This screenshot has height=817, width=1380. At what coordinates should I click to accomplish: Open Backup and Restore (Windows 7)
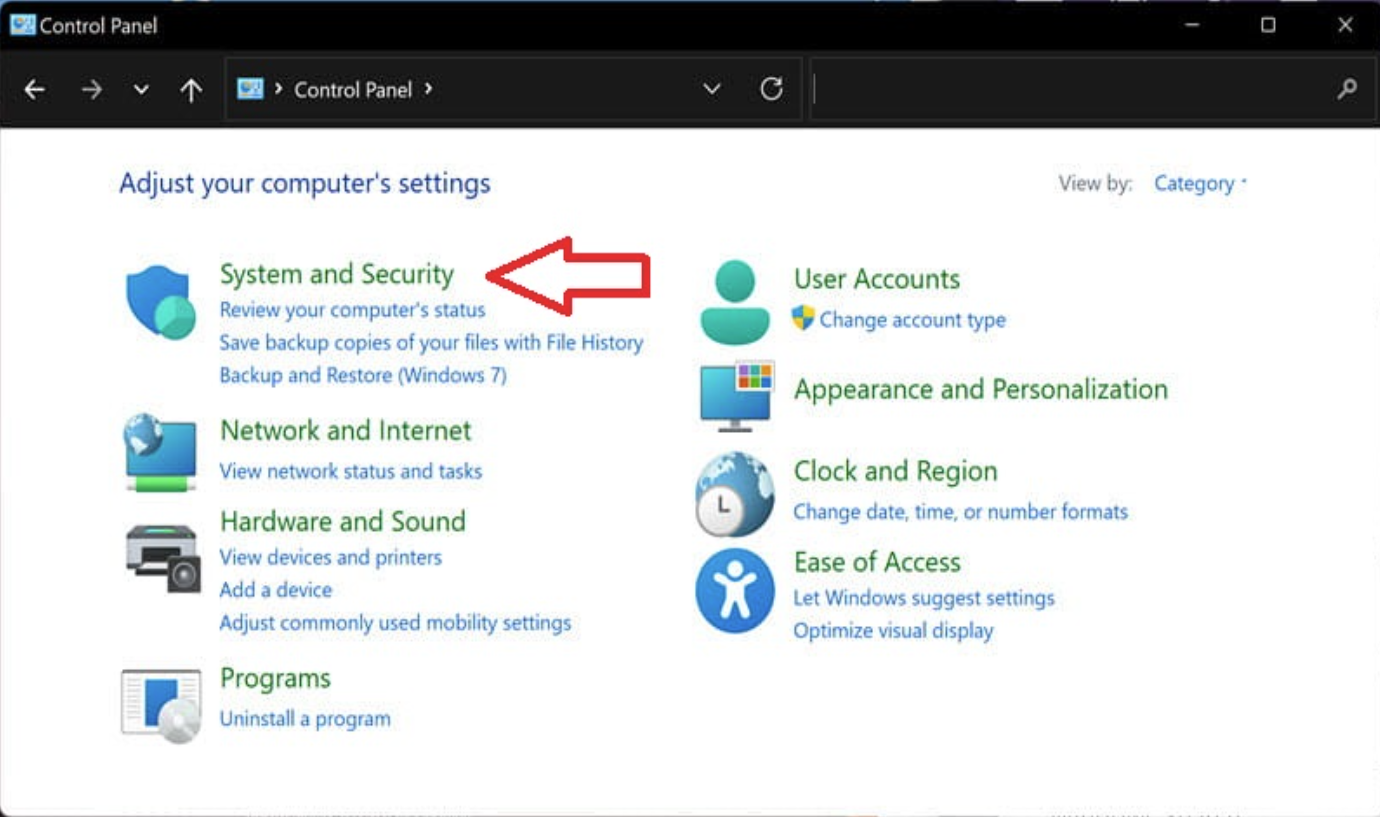[x=363, y=375]
